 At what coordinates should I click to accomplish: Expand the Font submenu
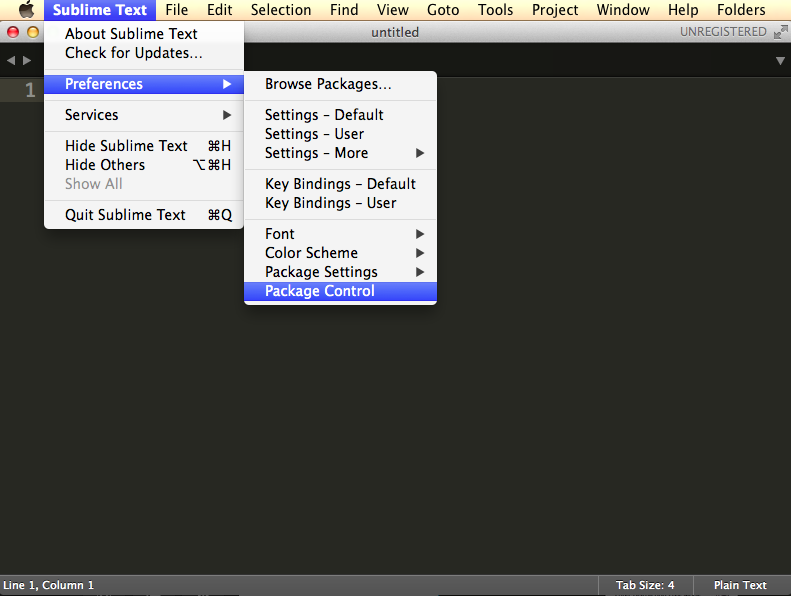pyautogui.click(x=341, y=234)
